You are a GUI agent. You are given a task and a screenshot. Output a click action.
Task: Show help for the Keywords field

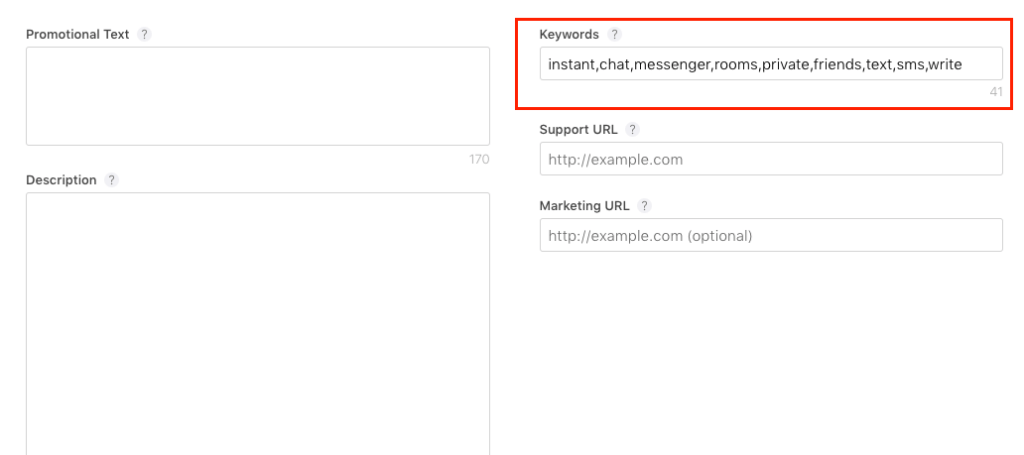point(614,34)
